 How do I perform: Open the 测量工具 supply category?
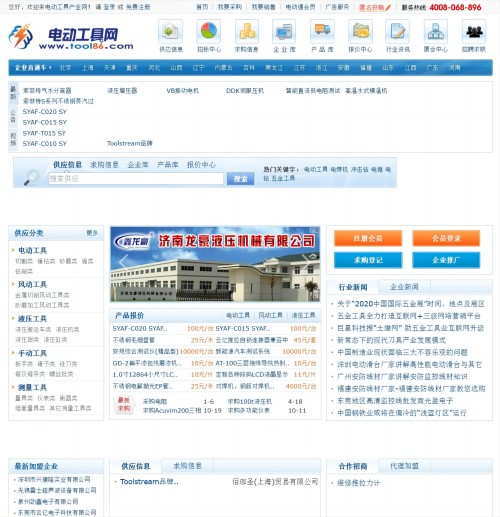pos(32,387)
